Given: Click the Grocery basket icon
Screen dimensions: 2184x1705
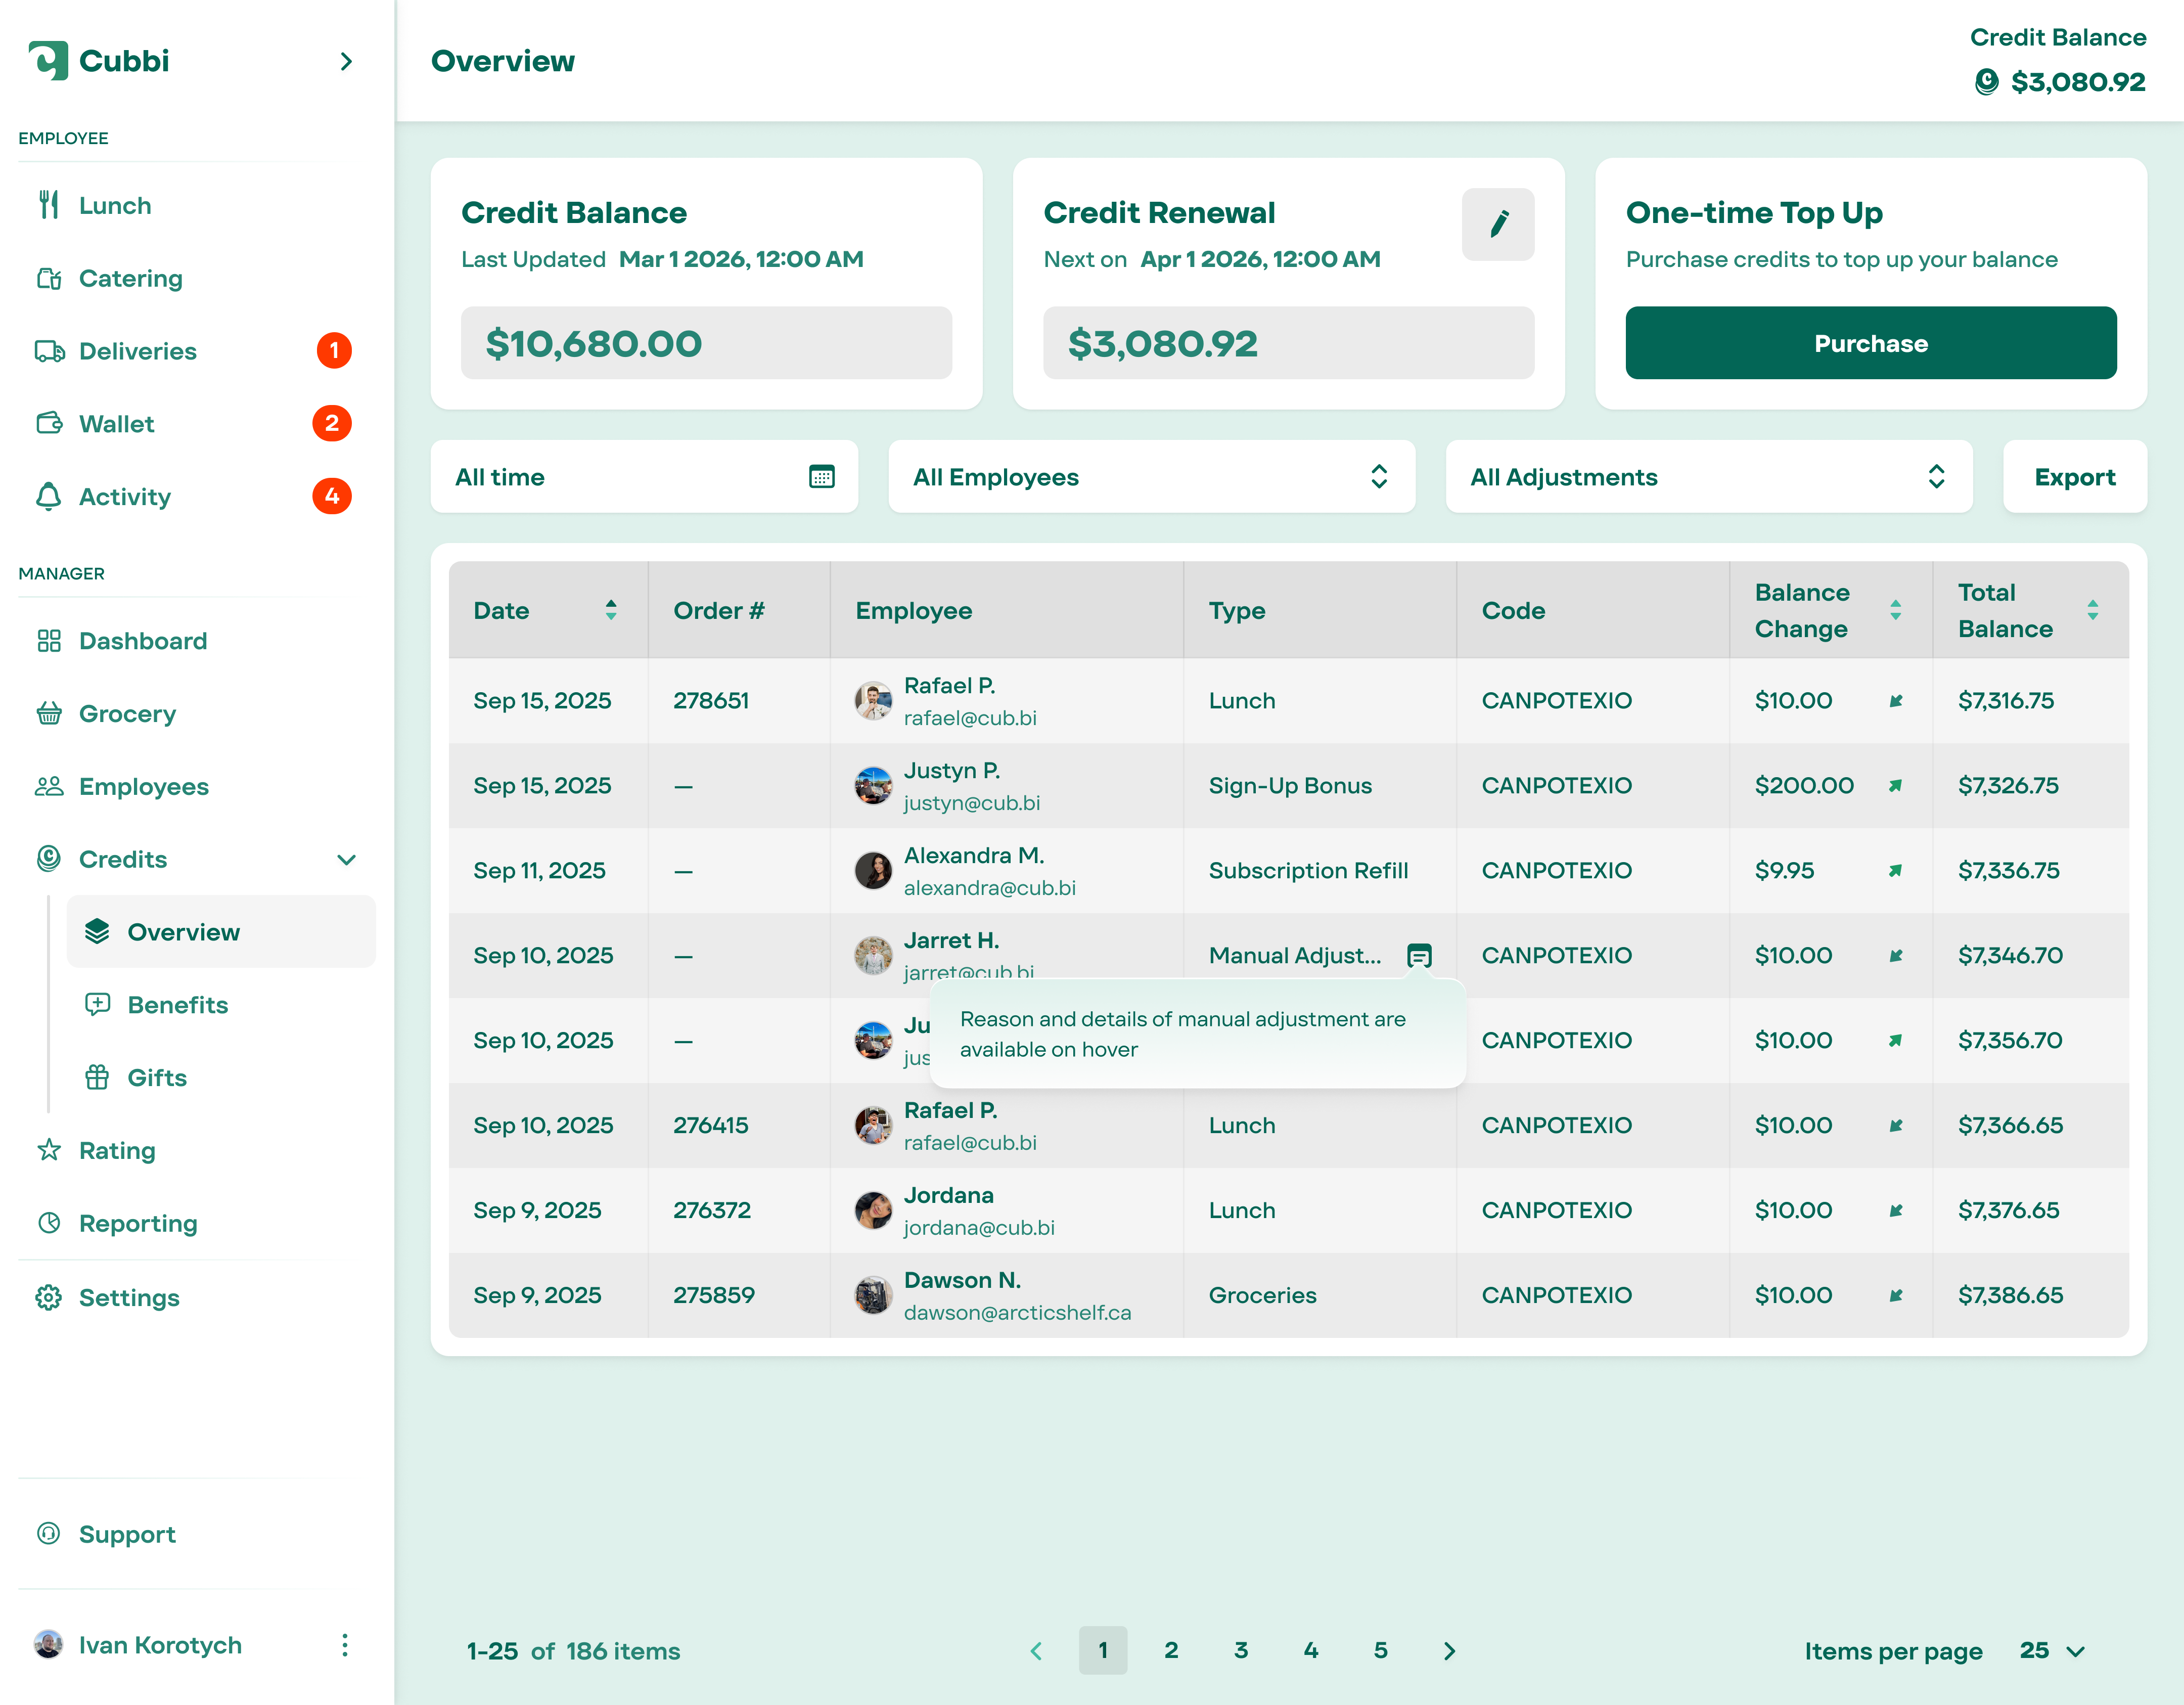Looking at the screenshot, I should pyautogui.click(x=49, y=713).
